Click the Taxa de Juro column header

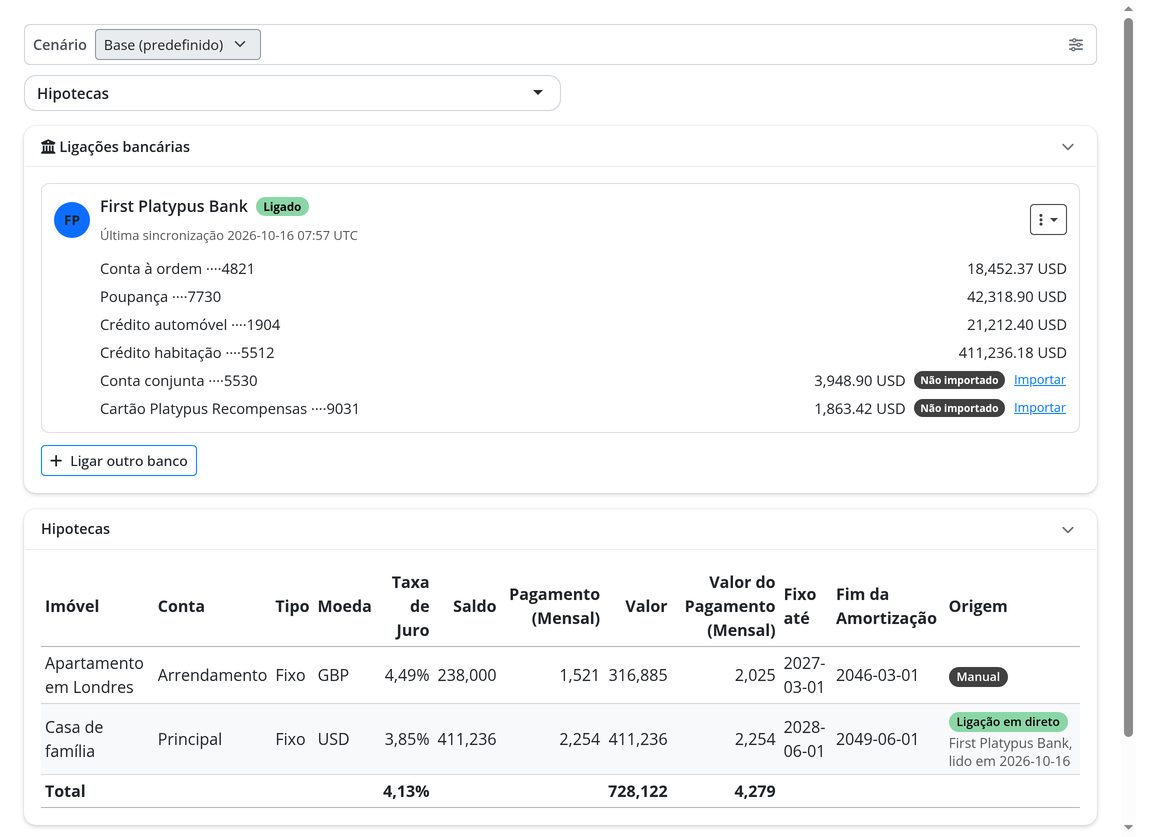[x=411, y=606]
